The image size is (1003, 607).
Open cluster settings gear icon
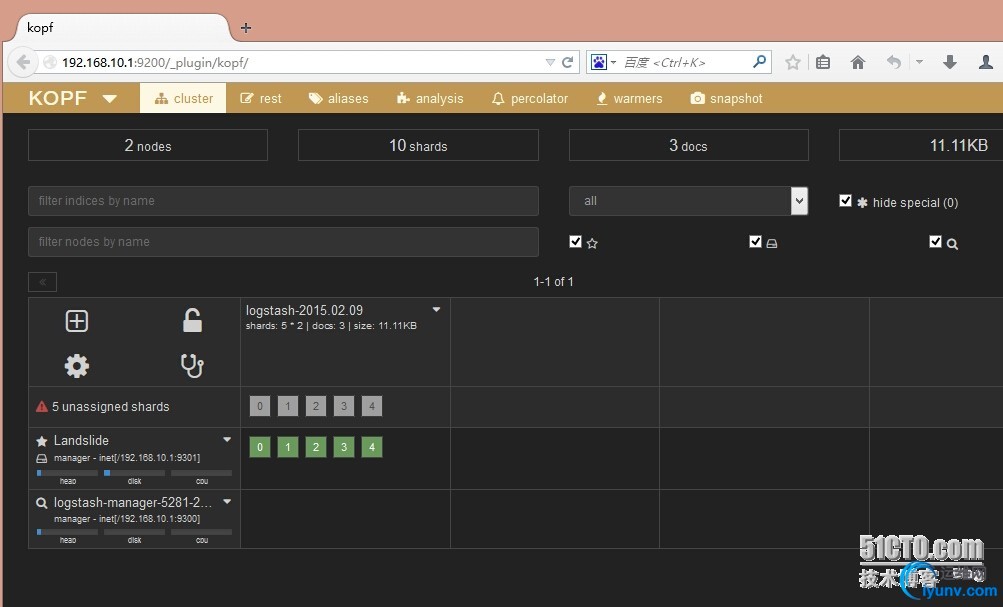[77, 366]
